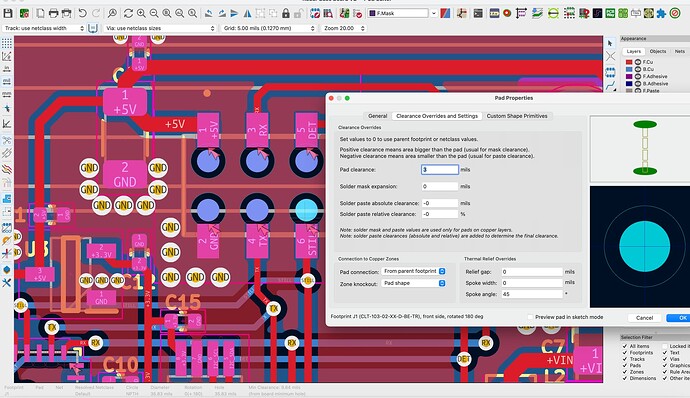
Task: Click the Print icon in toolbar
Action: pyautogui.click(x=53, y=14)
